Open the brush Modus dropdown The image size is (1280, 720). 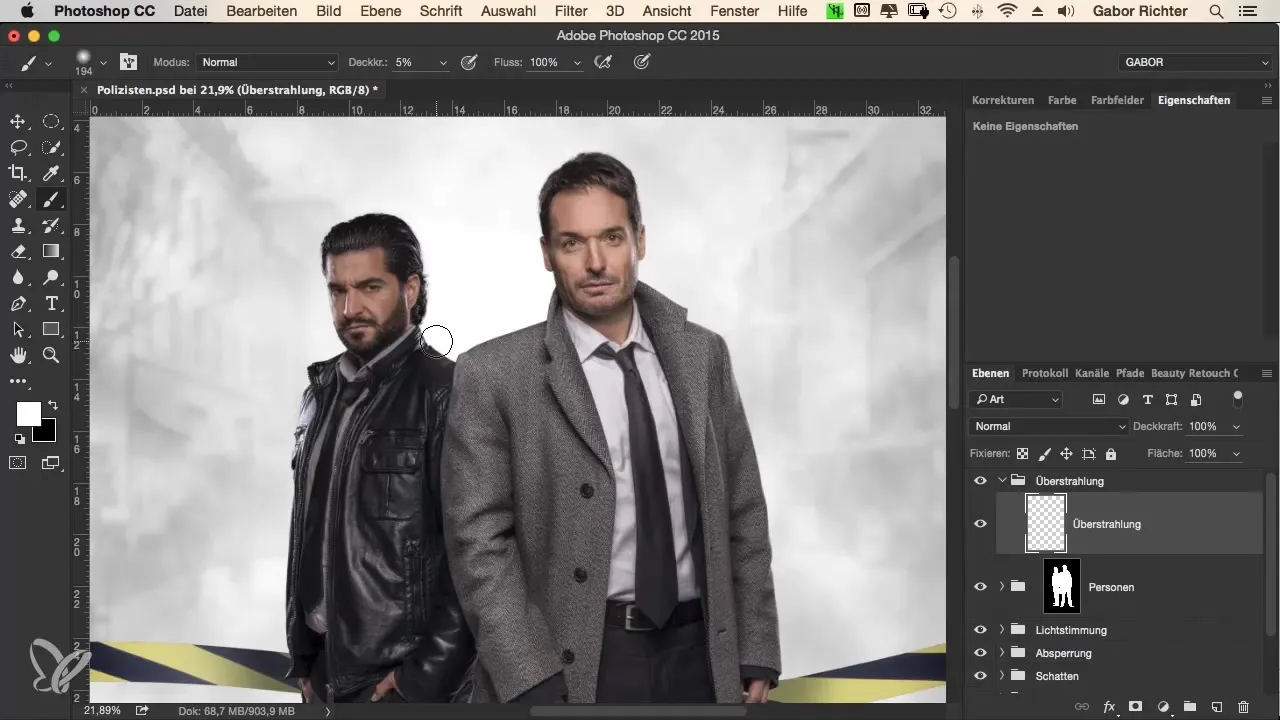[x=267, y=62]
